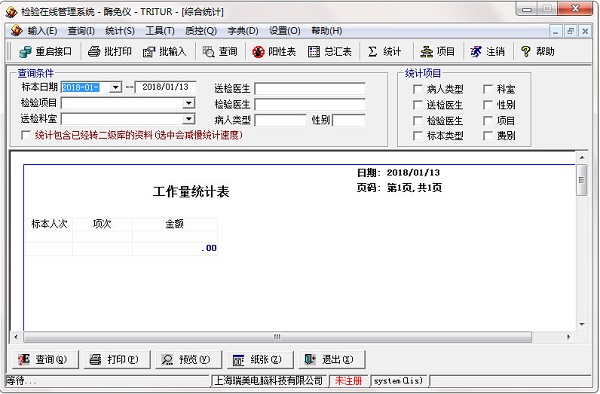Click the title bar application icon

click(11, 12)
